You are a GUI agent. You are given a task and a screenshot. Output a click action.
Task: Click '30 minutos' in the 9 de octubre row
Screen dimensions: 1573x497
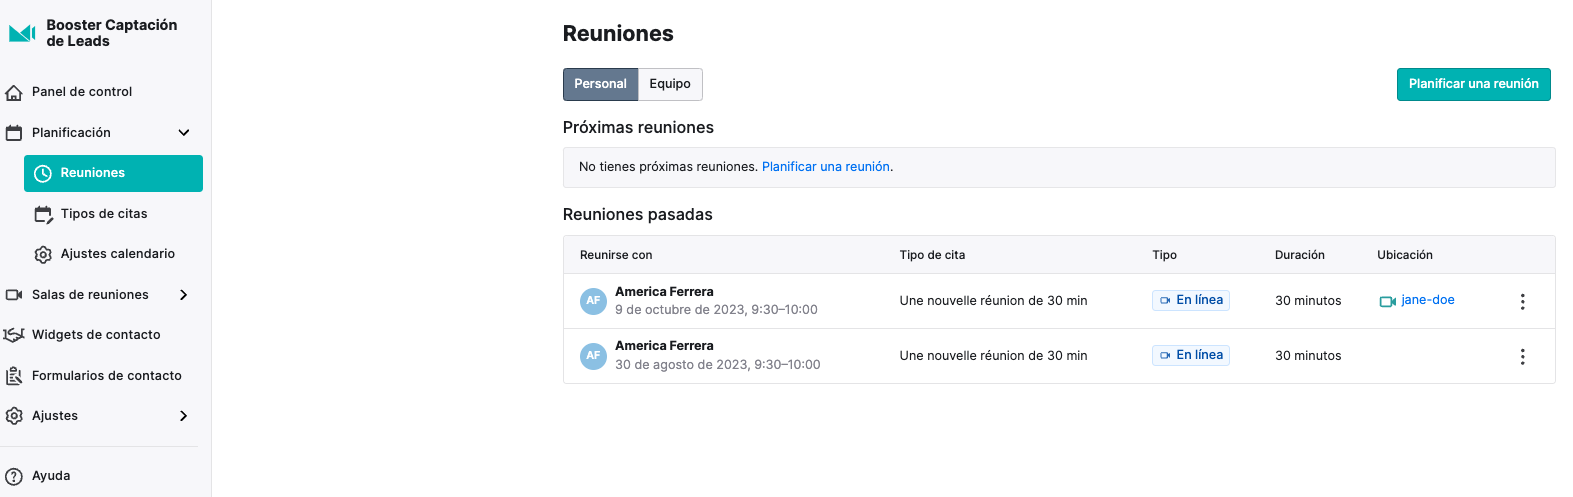click(1308, 301)
